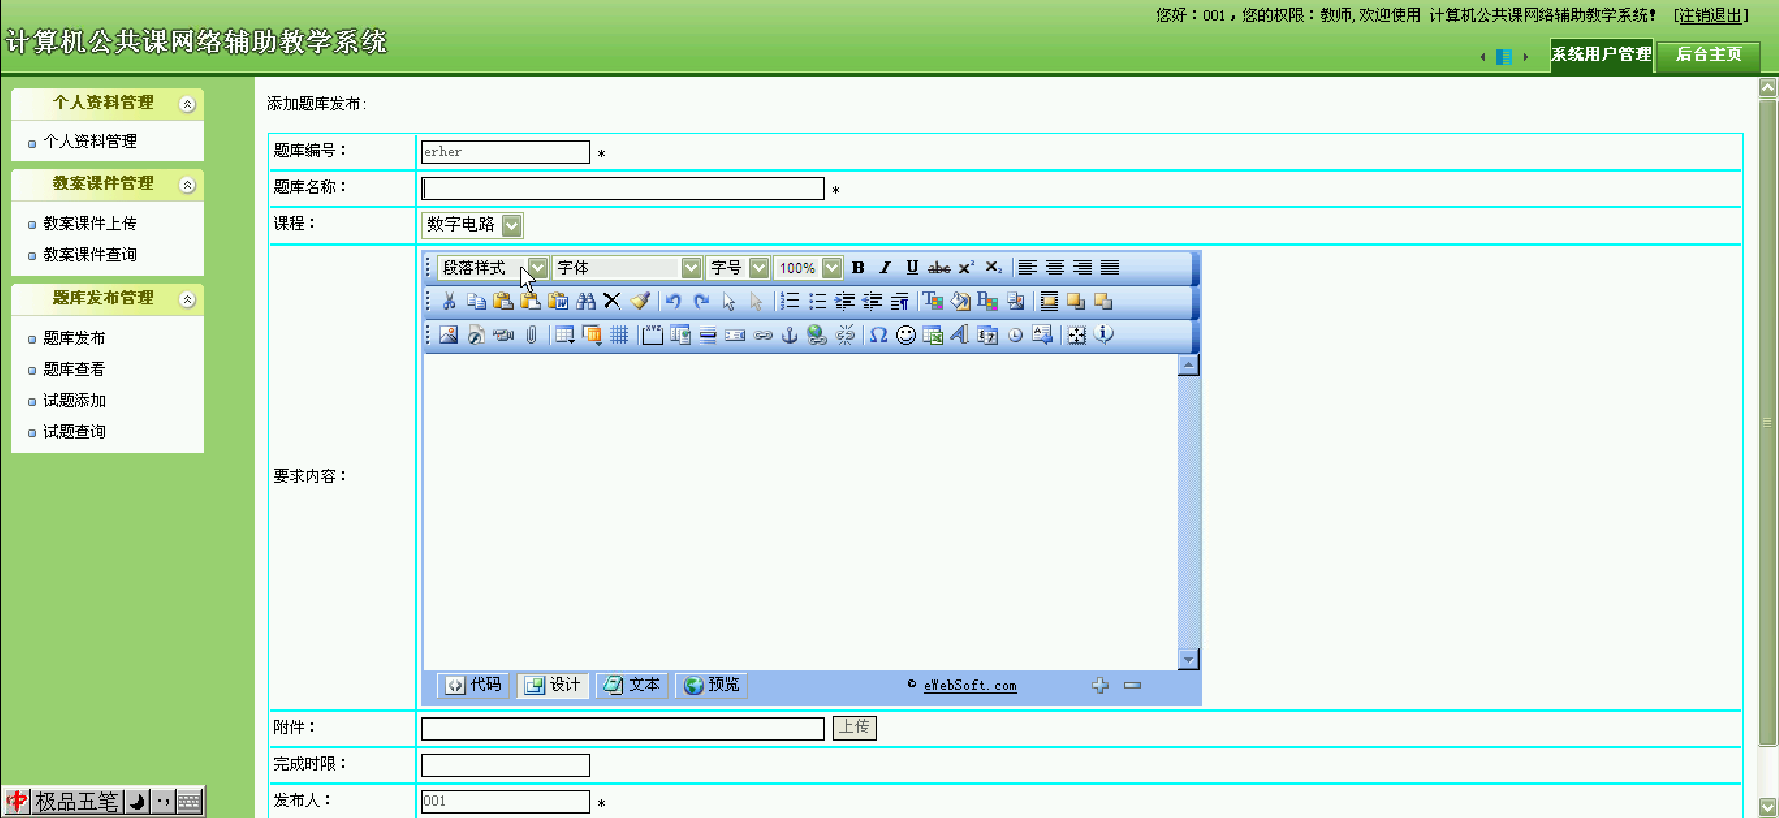Screen dimensions: 1779x818
Task: Open the 系统用户管理 top tab
Action: [1601, 54]
